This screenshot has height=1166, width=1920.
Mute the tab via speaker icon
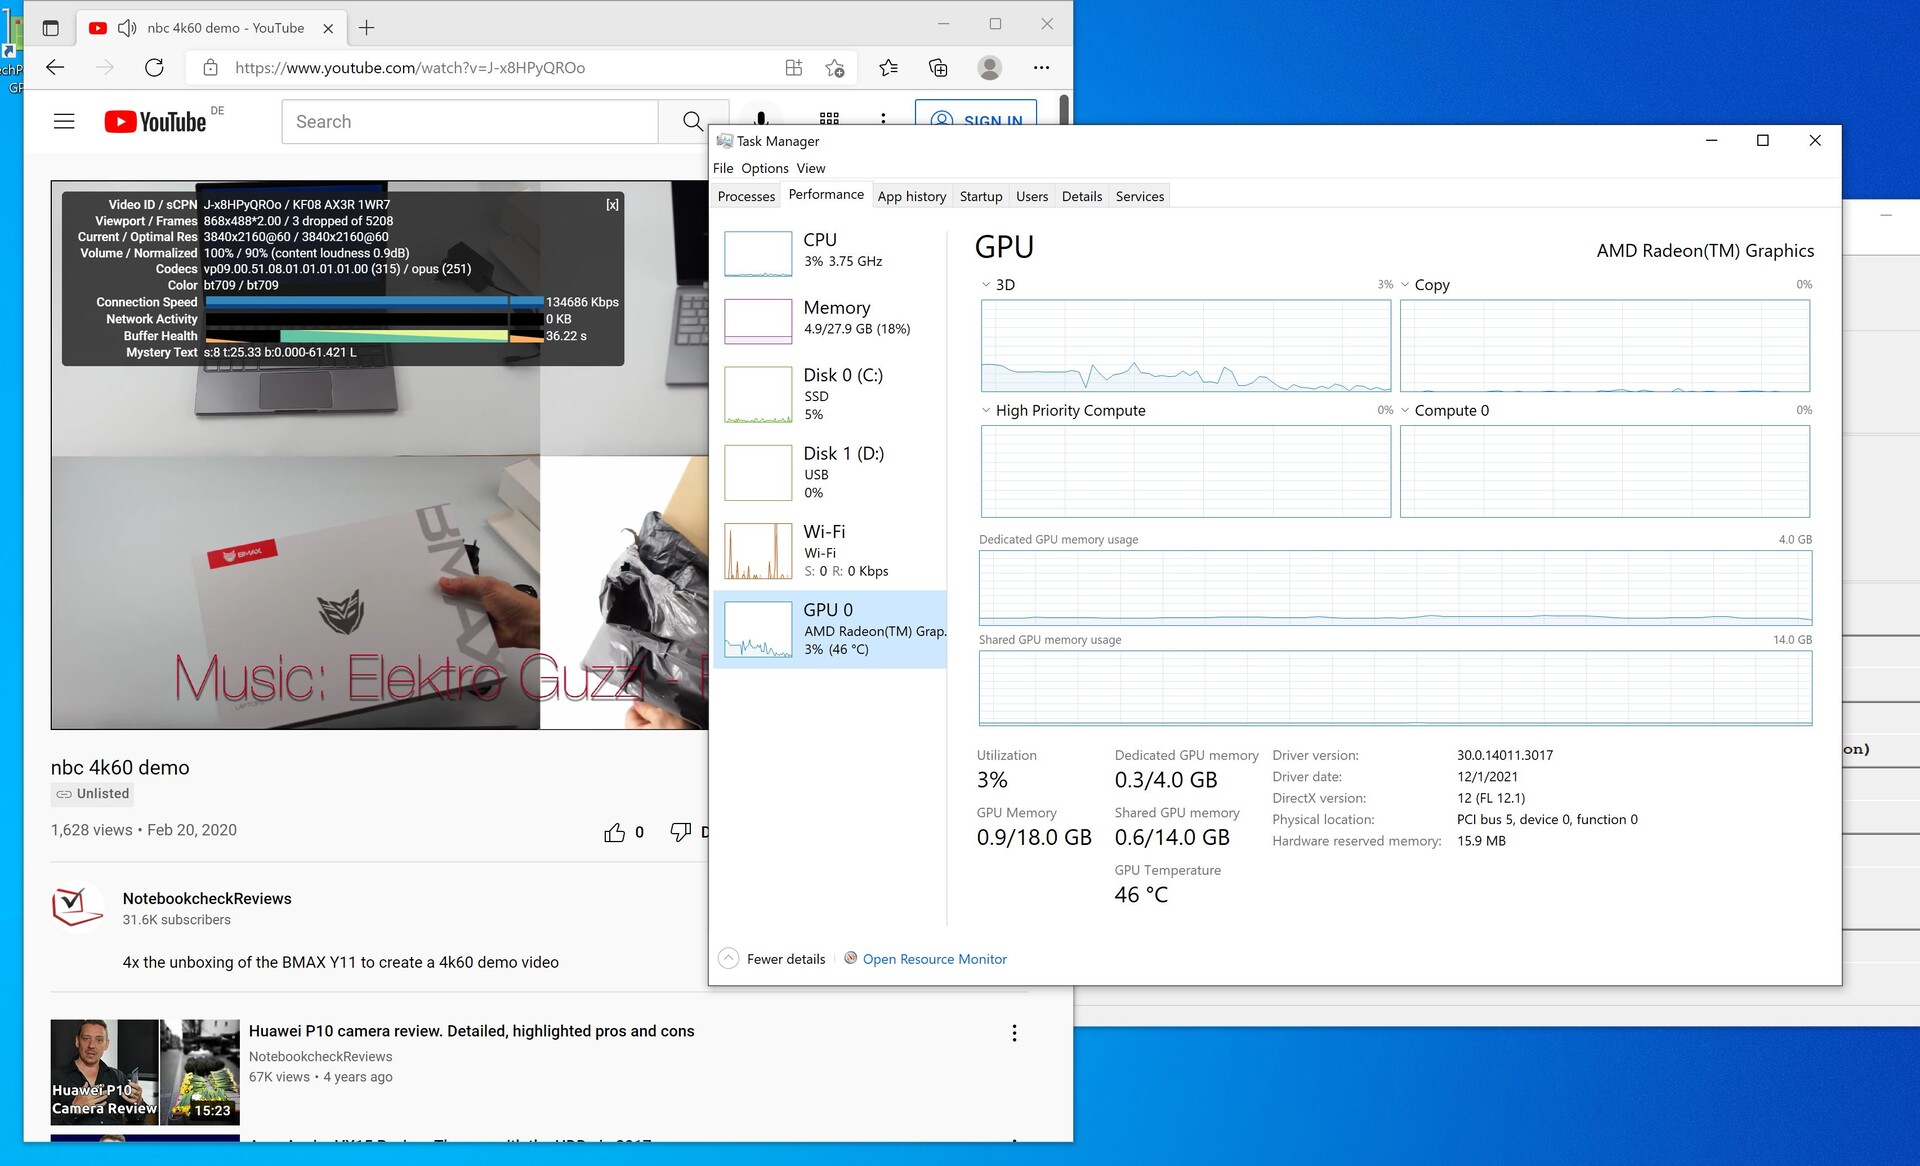pos(127,28)
